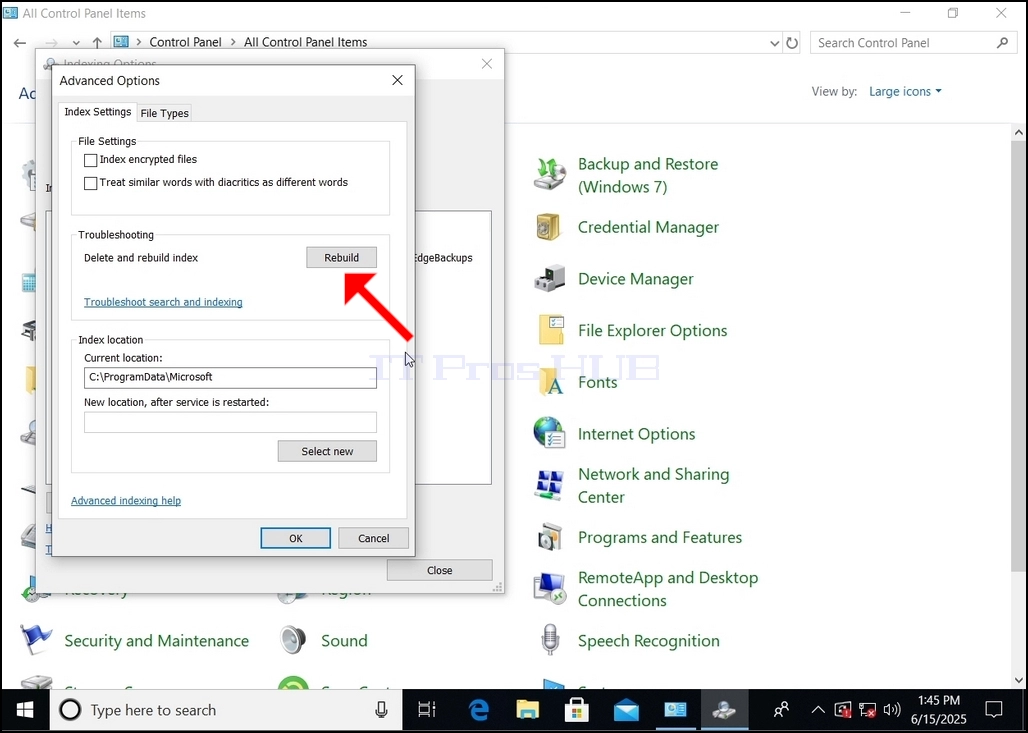Click the Select new button

[x=327, y=451]
